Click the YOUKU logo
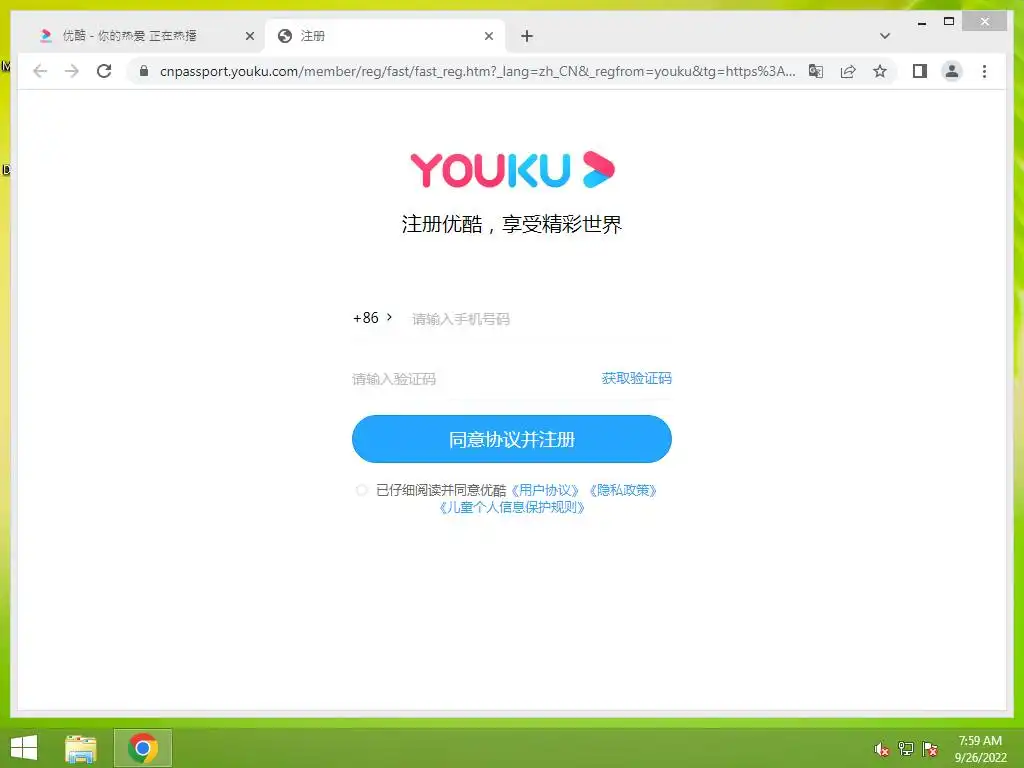Screen dimensions: 1024x768 coord(513,170)
